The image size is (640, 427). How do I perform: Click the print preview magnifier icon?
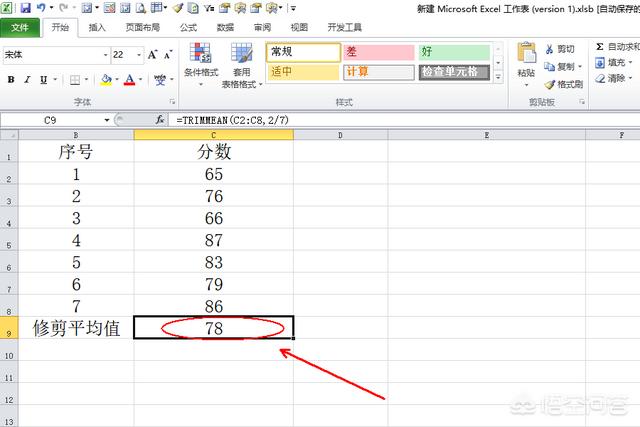coord(140,7)
